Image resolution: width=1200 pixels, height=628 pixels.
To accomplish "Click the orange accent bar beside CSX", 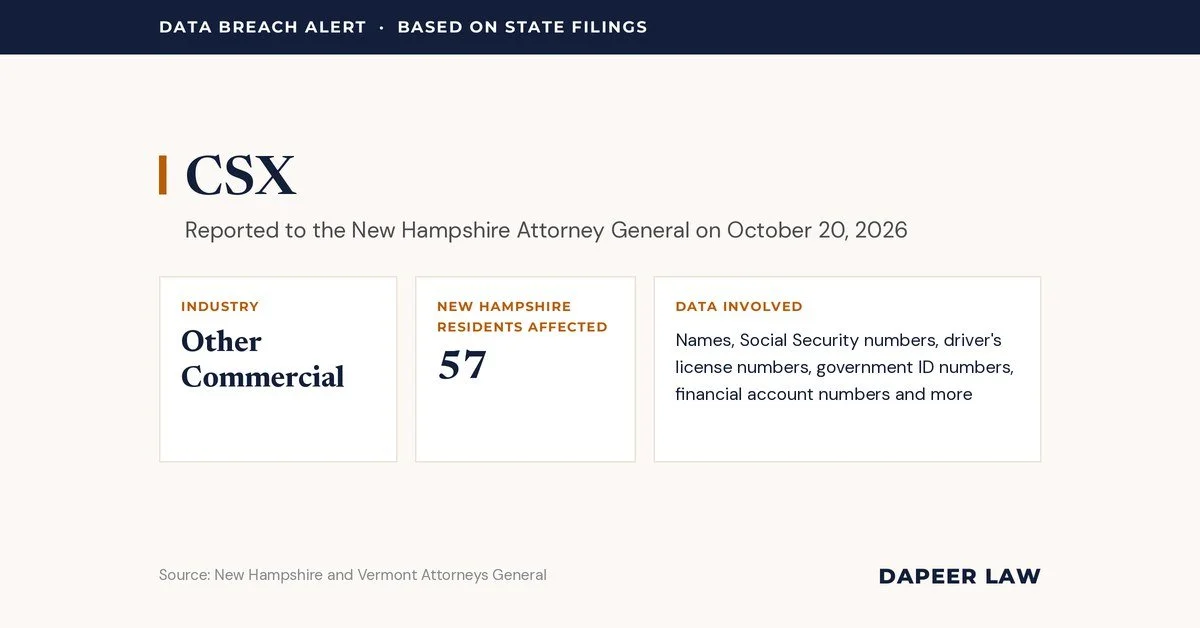I will point(163,175).
